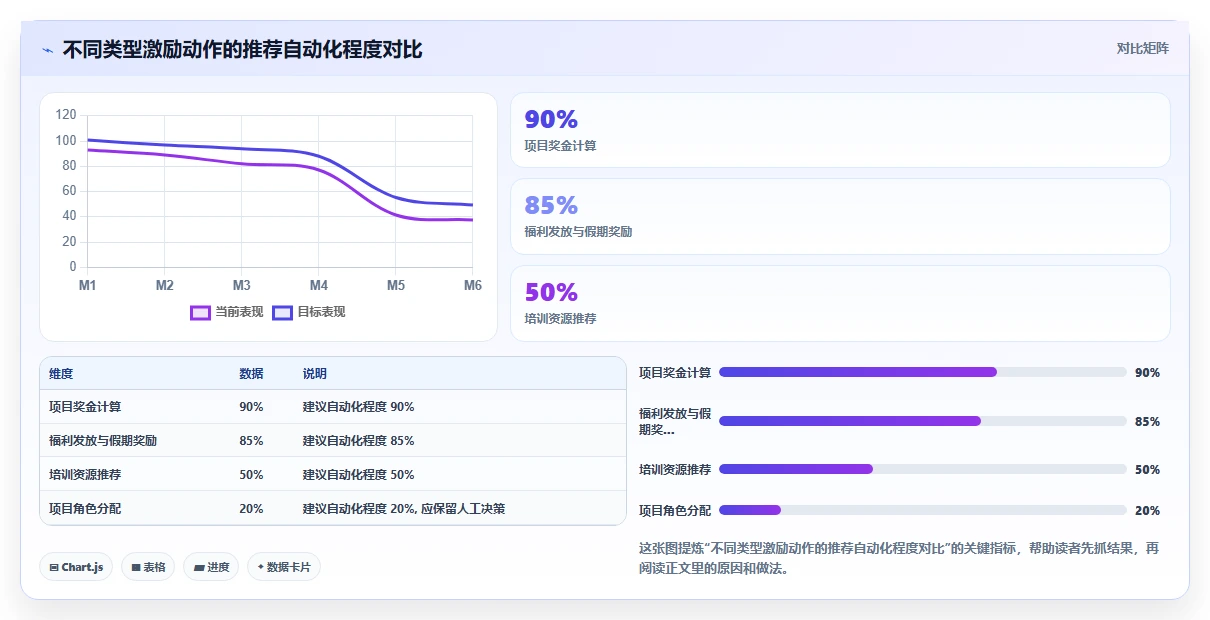Click the icon in Chart.js chip
Image resolution: width=1210 pixels, height=620 pixels.
[x=54, y=568]
